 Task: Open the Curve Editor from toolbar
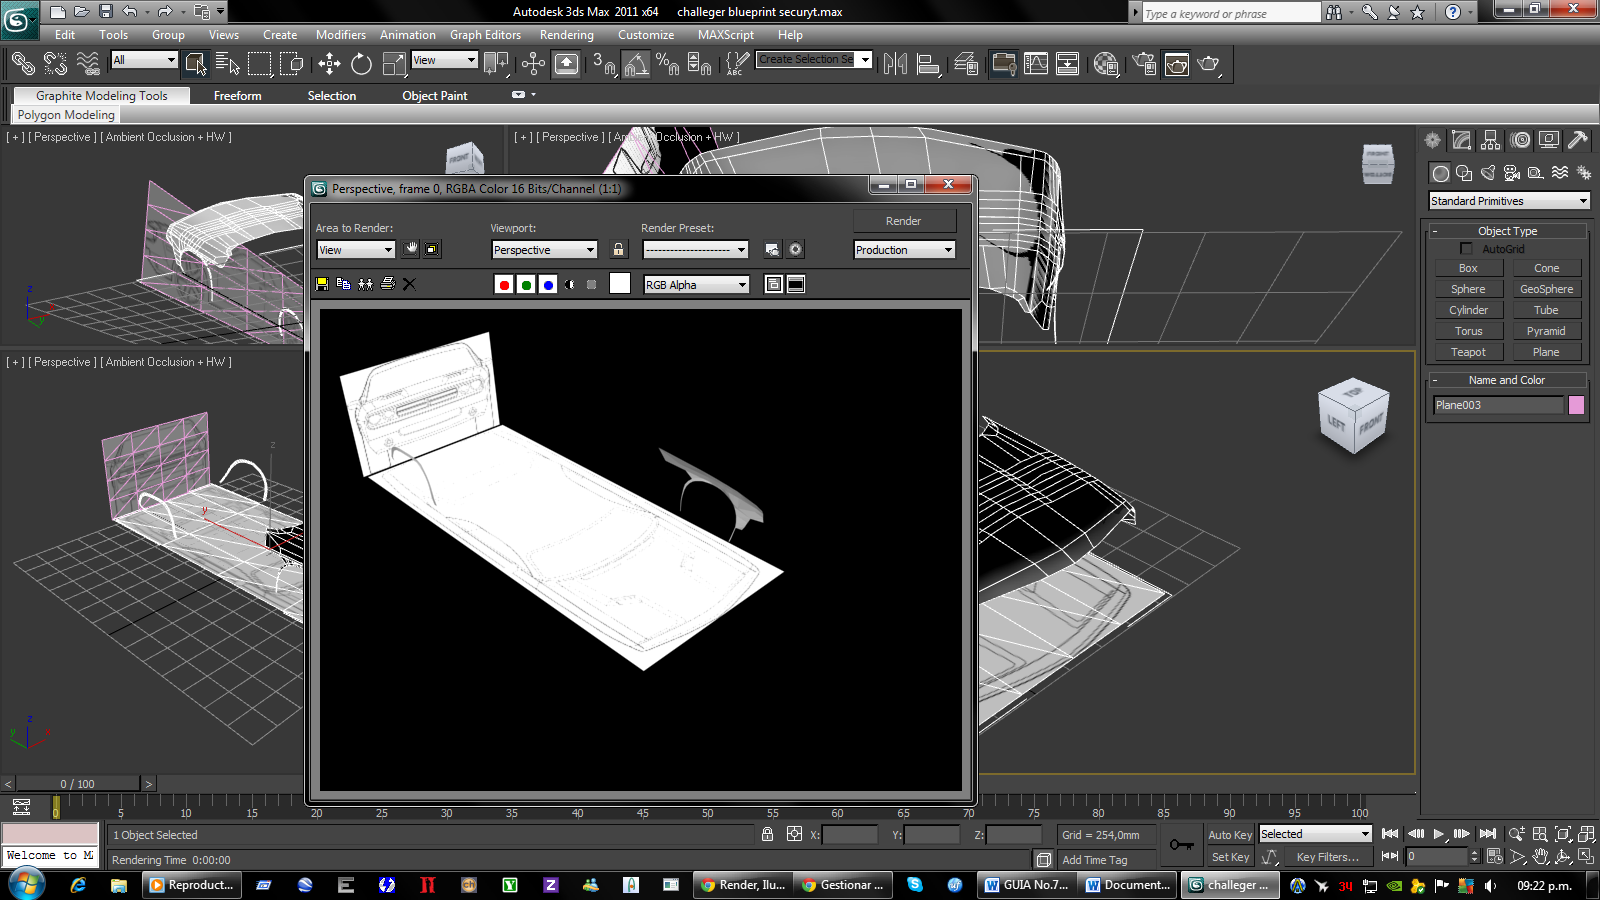1036,64
